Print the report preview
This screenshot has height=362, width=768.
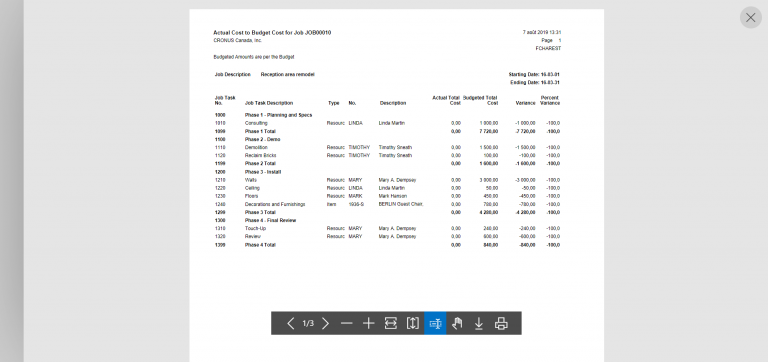tap(501, 323)
